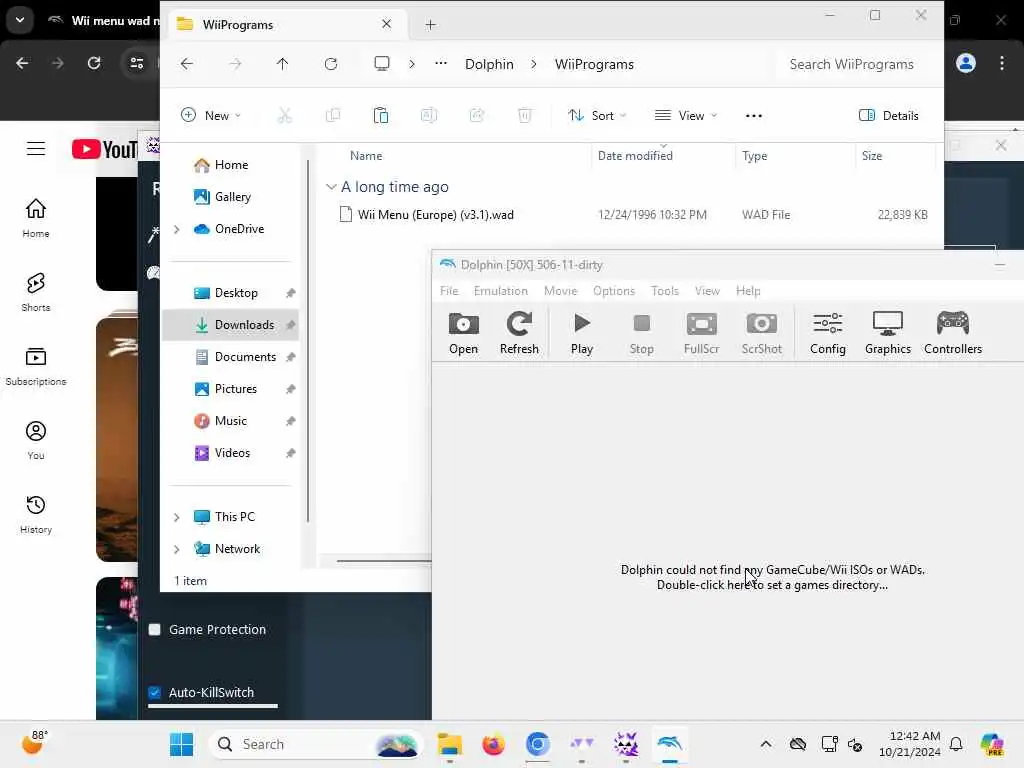
Task: Open Documents in quick access
Action: [245, 357]
